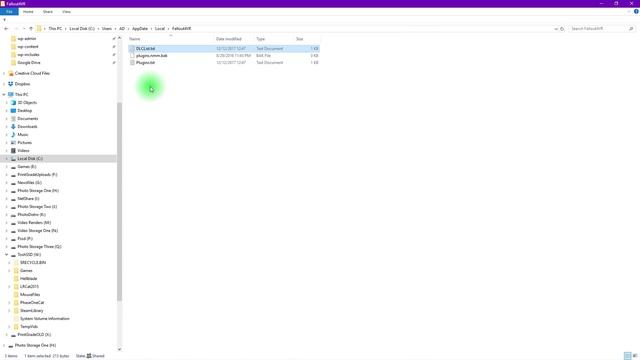Click the Creative Cloud Files icon
The width and height of the screenshot is (640, 360).
point(11,73)
